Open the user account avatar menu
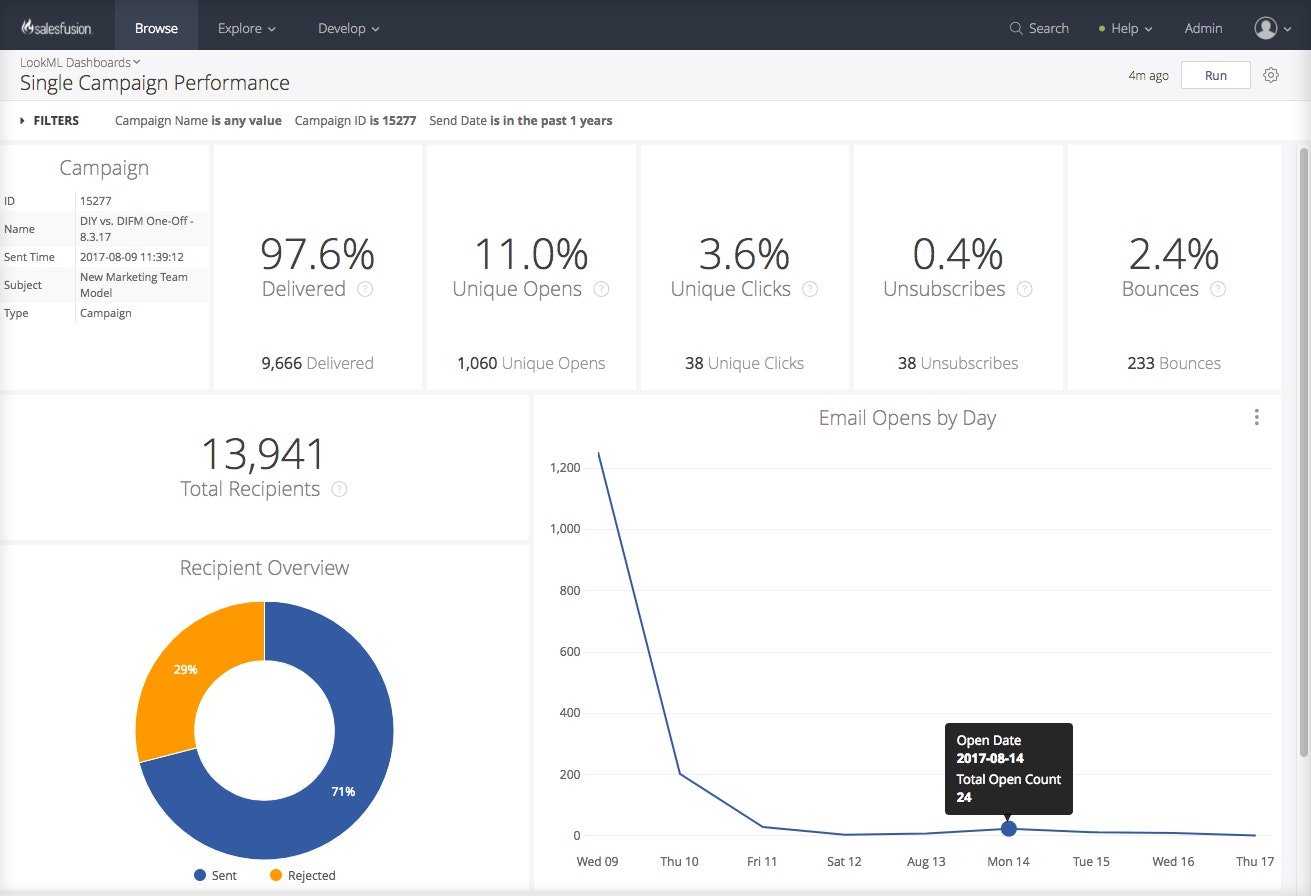Image resolution: width=1311 pixels, height=896 pixels. (x=1272, y=28)
